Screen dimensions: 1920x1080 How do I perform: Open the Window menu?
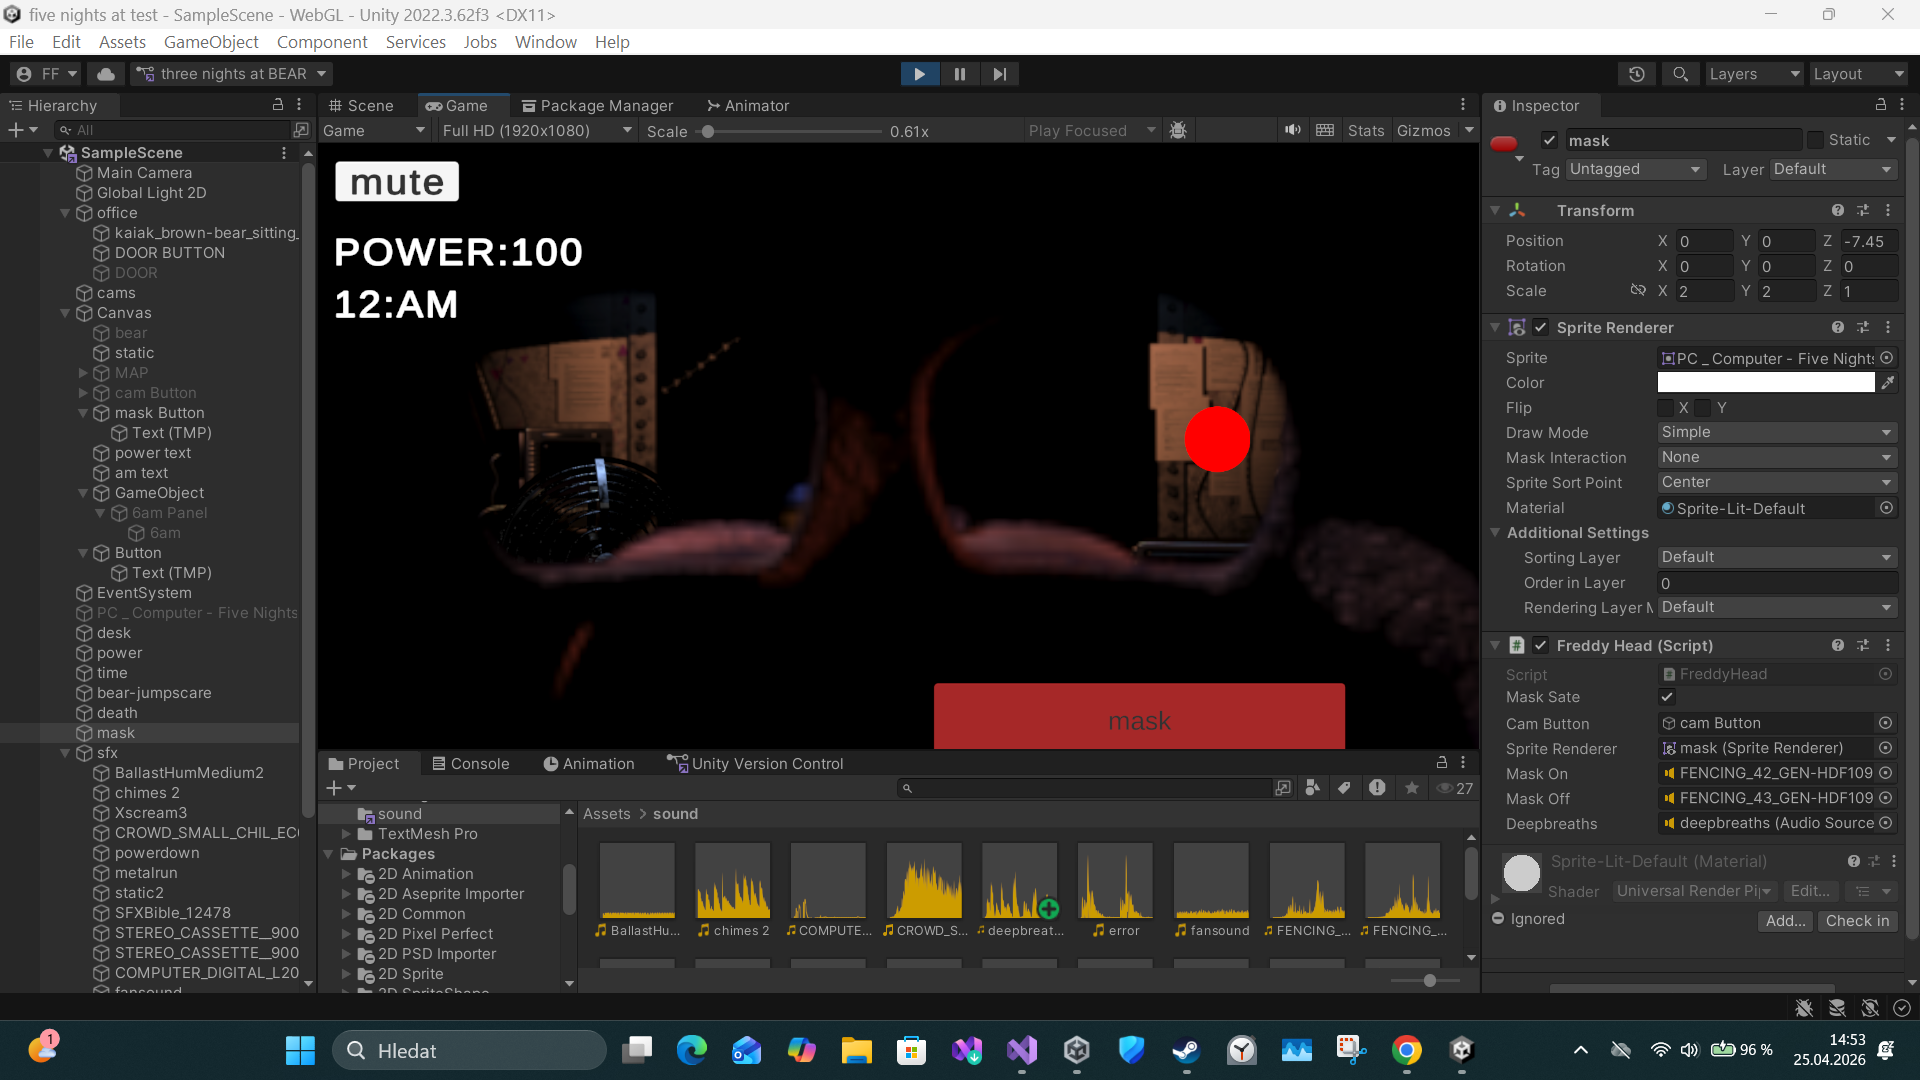click(x=545, y=42)
